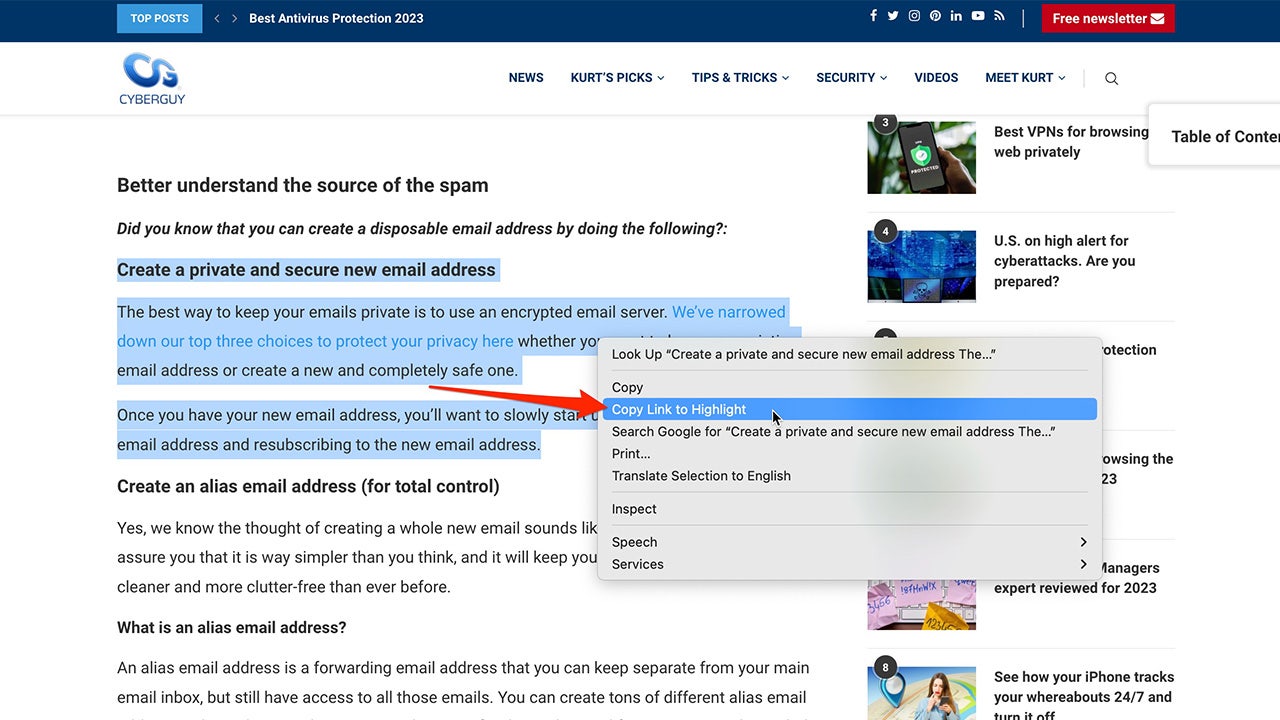Screen dimensions: 1280x720
Task: Show previous top post arrow
Action: pos(217,18)
